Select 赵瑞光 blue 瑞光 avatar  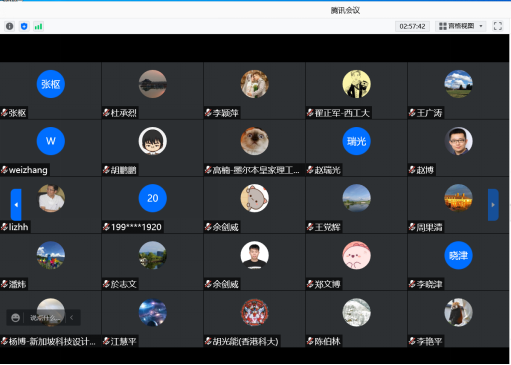357,141
